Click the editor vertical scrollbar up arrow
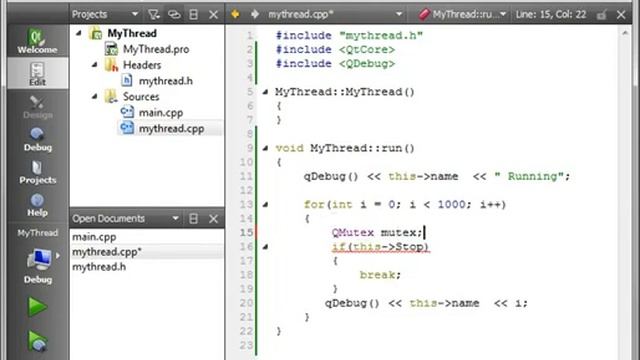Screen dimensions: 640x360 (625, 33)
